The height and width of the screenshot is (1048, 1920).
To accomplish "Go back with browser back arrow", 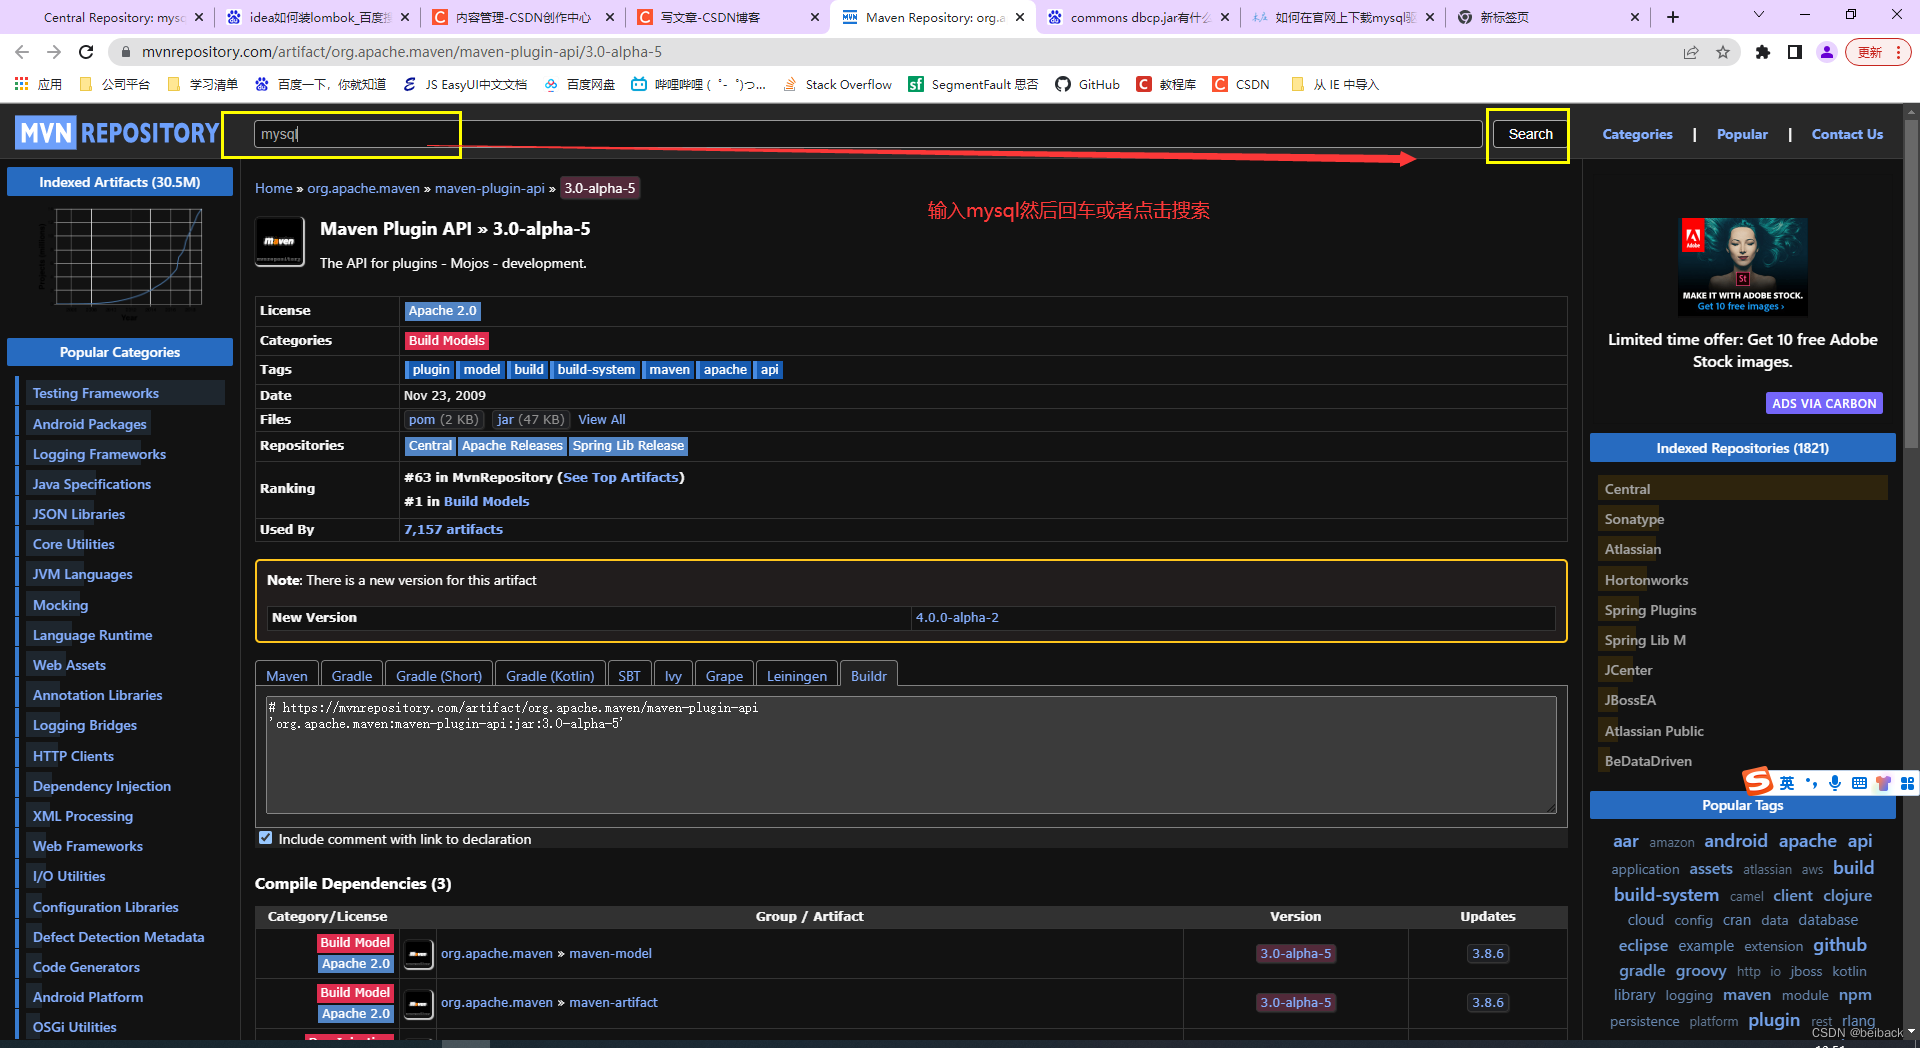I will (x=22, y=52).
